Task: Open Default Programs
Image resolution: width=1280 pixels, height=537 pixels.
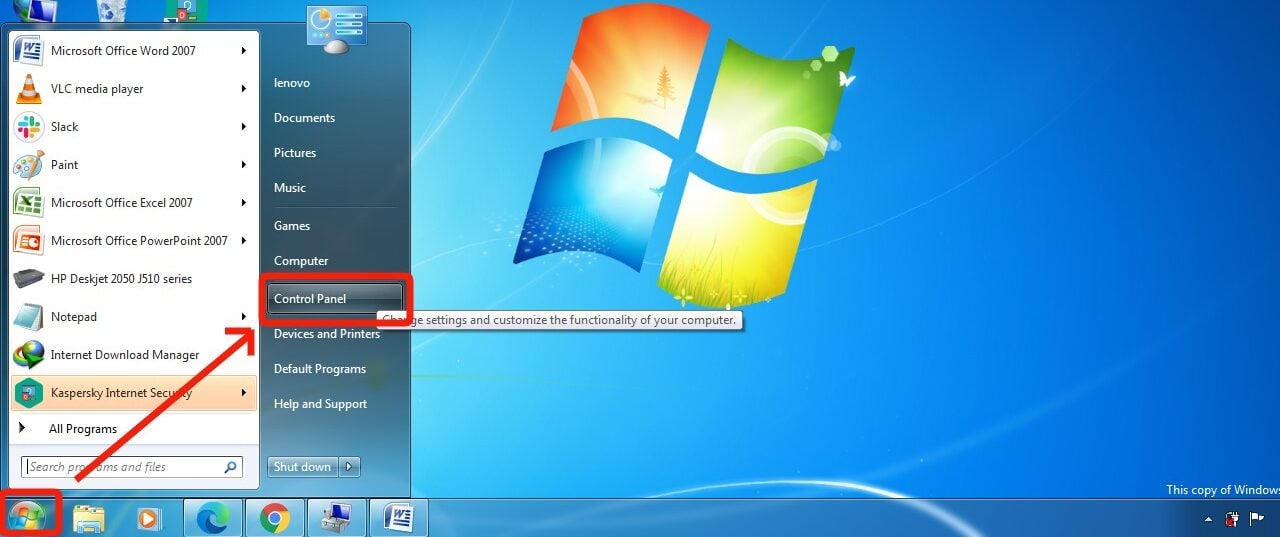Action: (320, 369)
